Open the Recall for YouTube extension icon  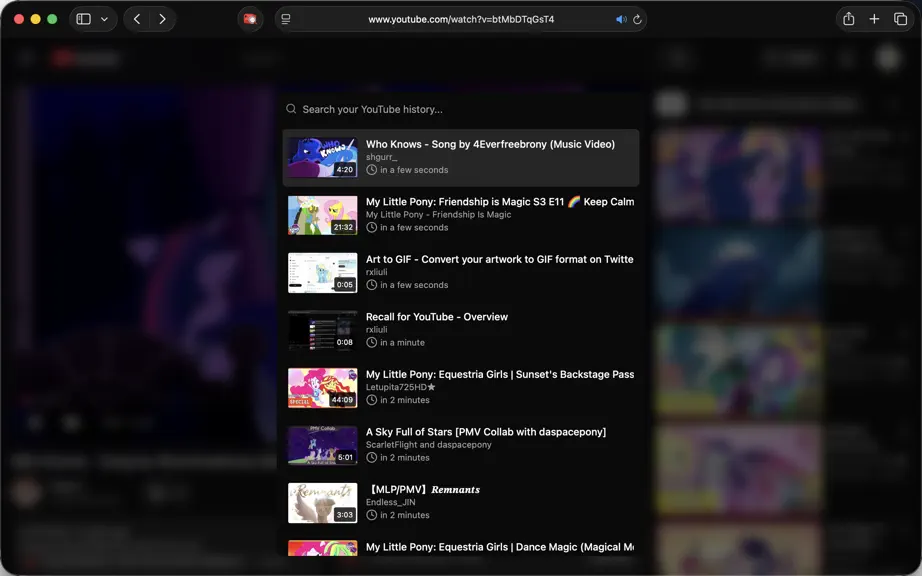coord(250,19)
